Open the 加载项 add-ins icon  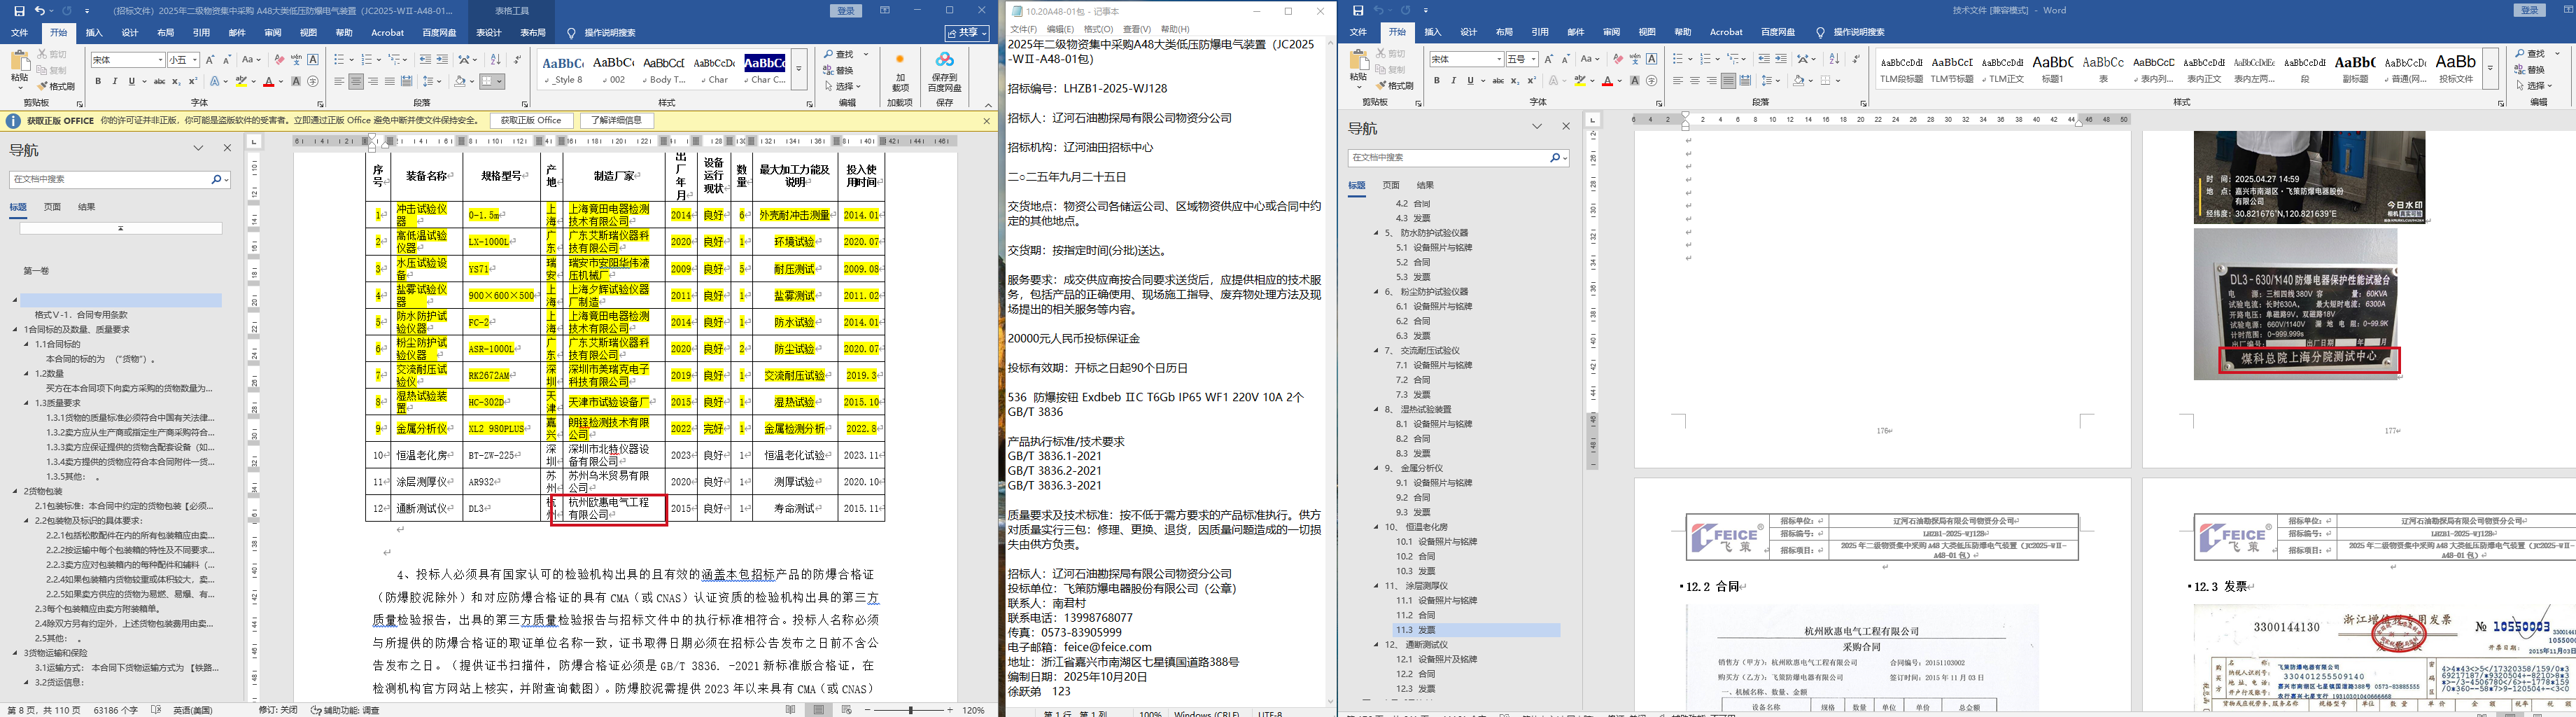(899, 72)
